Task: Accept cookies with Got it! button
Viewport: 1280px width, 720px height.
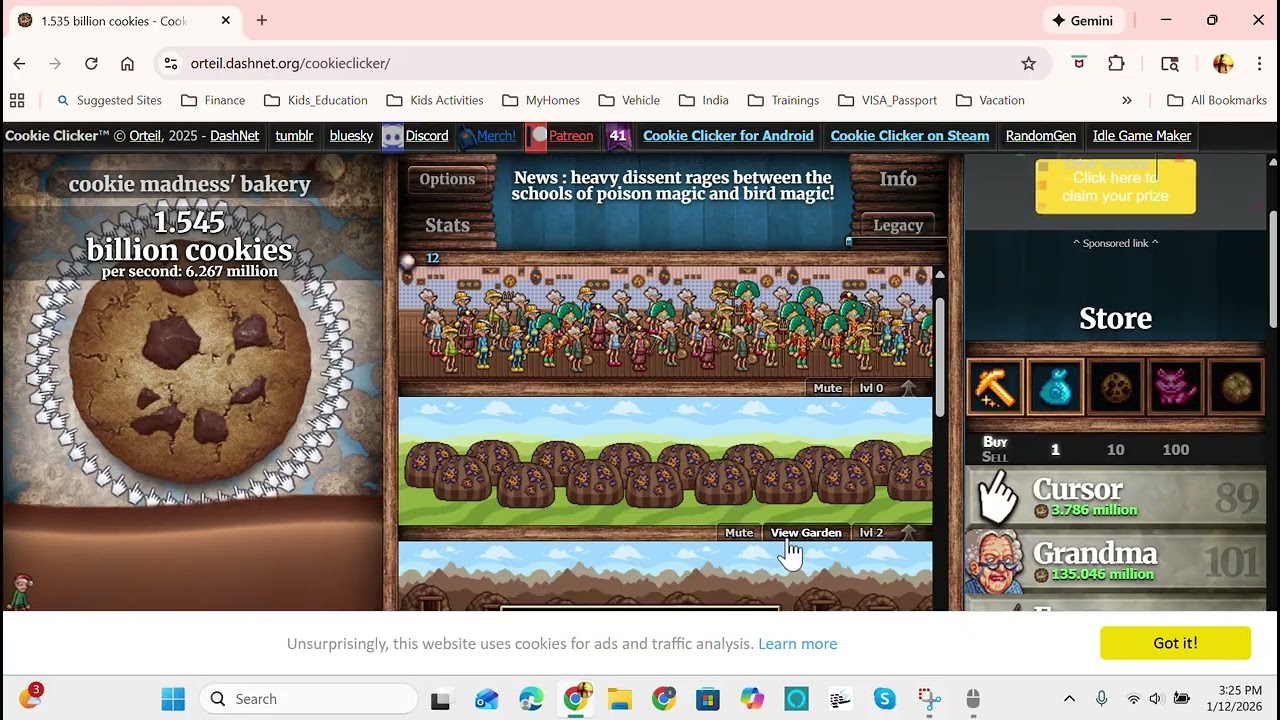Action: [1175, 643]
